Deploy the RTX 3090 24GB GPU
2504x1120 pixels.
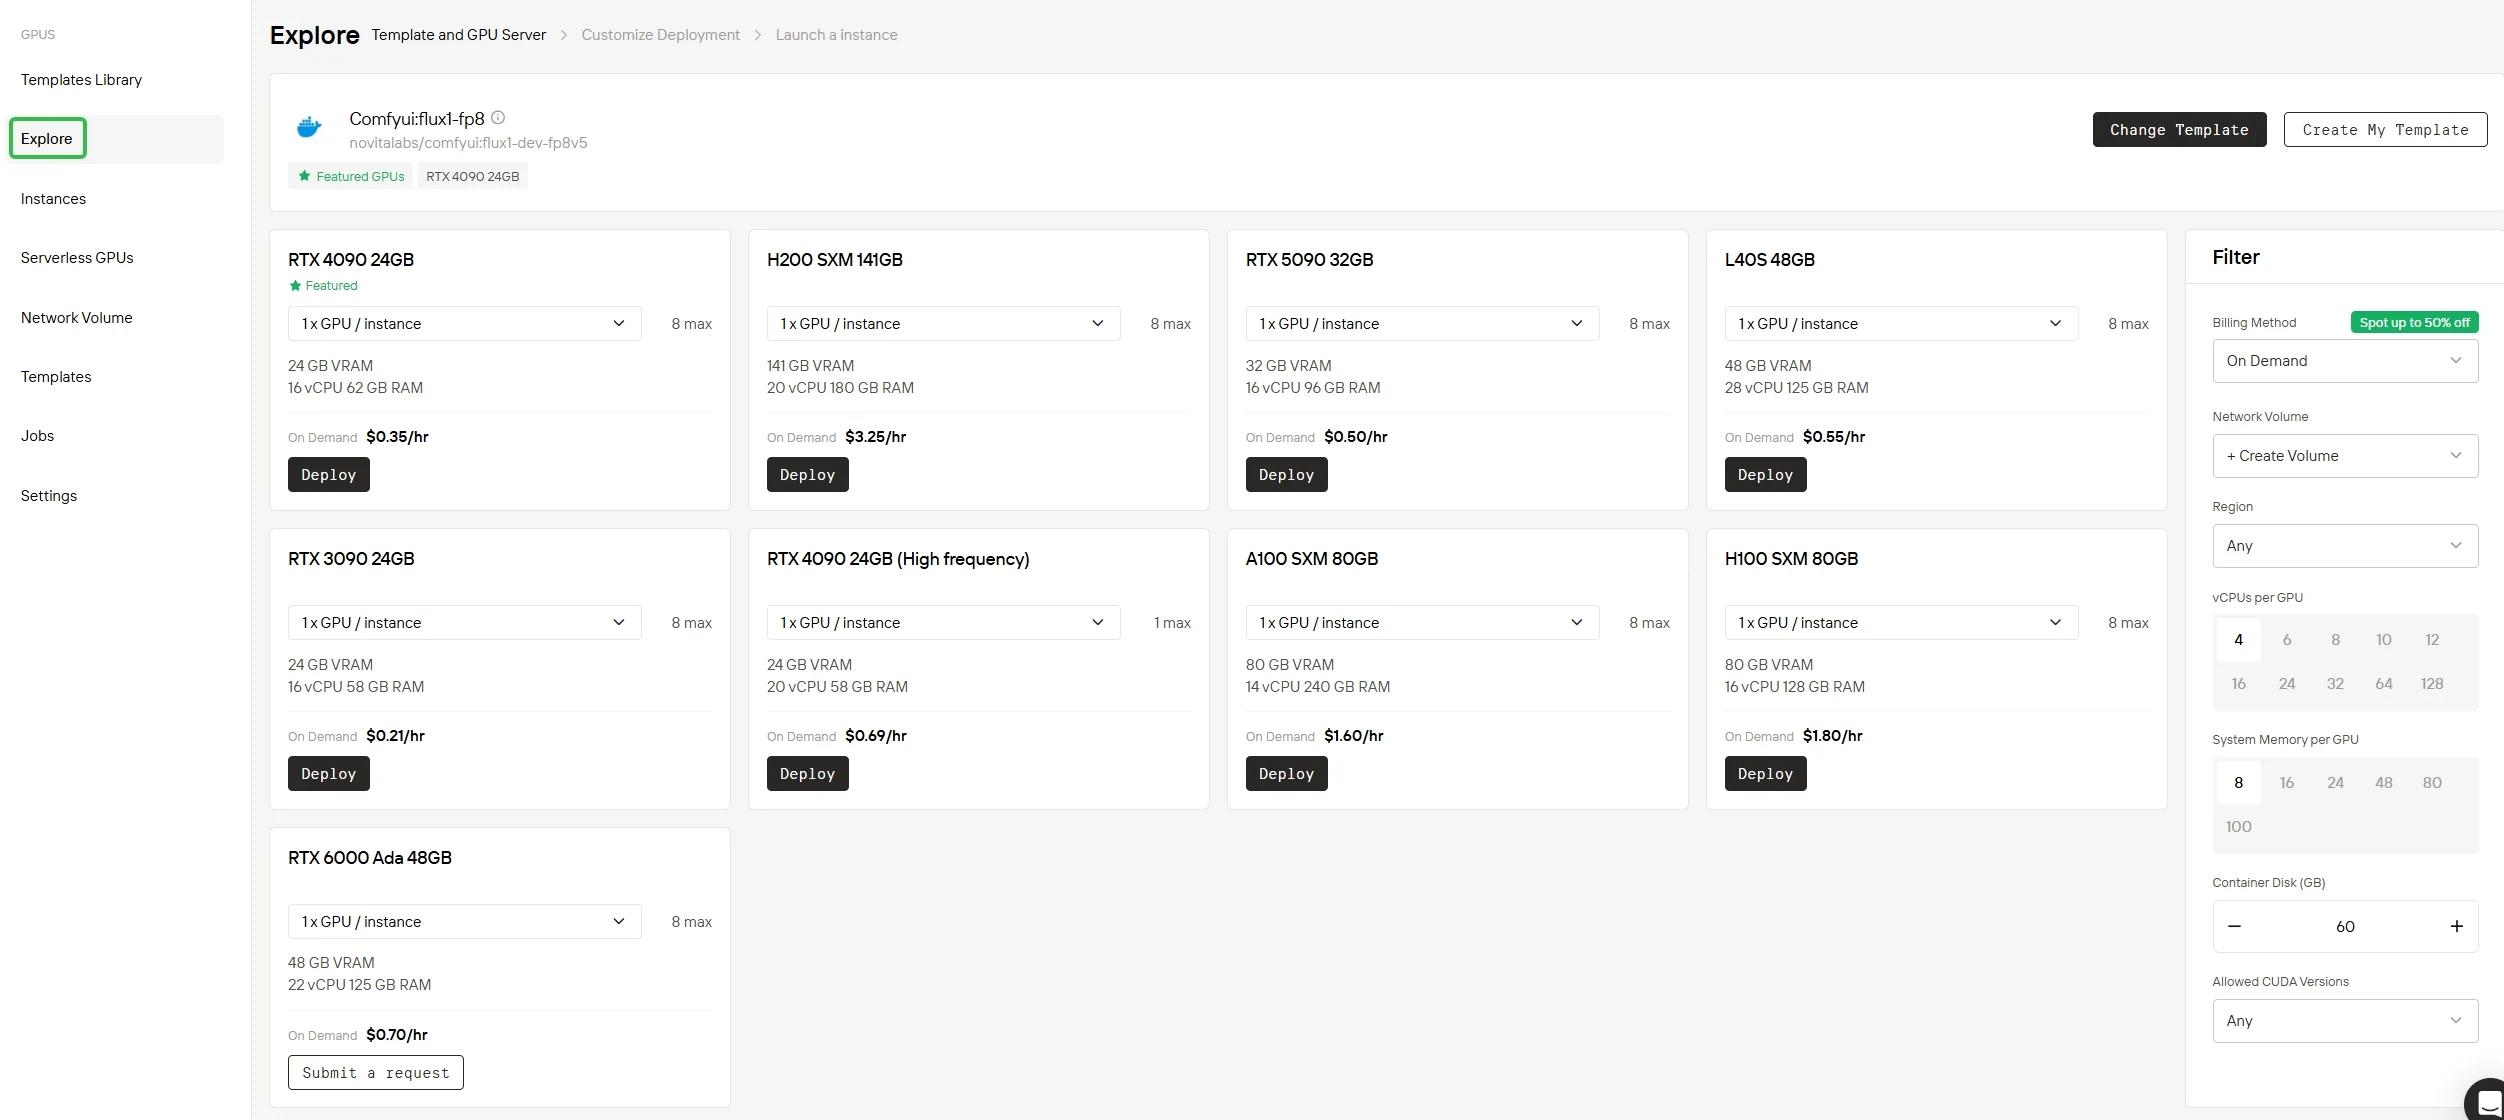[329, 774]
